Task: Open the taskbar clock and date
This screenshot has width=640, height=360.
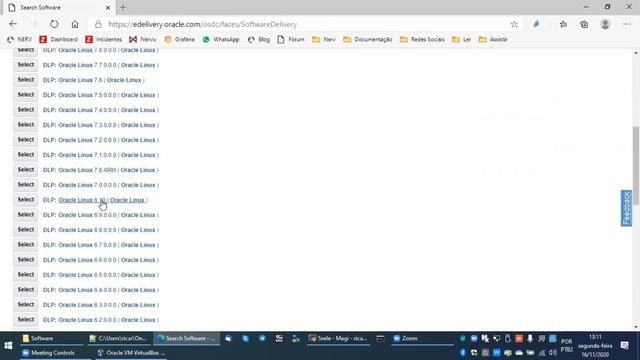Action: tap(595, 346)
